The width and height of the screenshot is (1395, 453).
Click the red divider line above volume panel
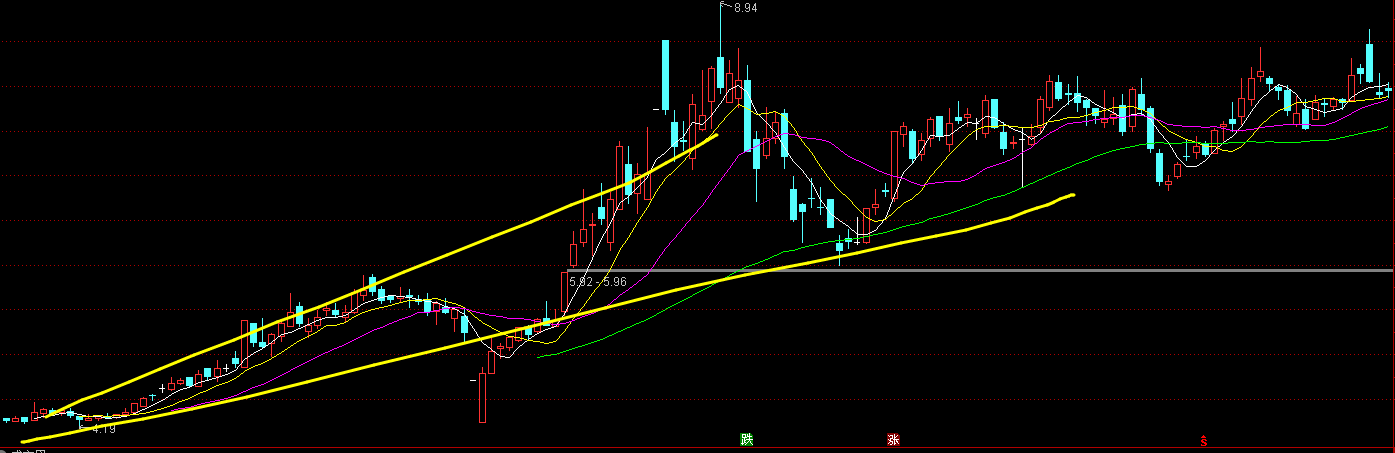tap(700, 447)
